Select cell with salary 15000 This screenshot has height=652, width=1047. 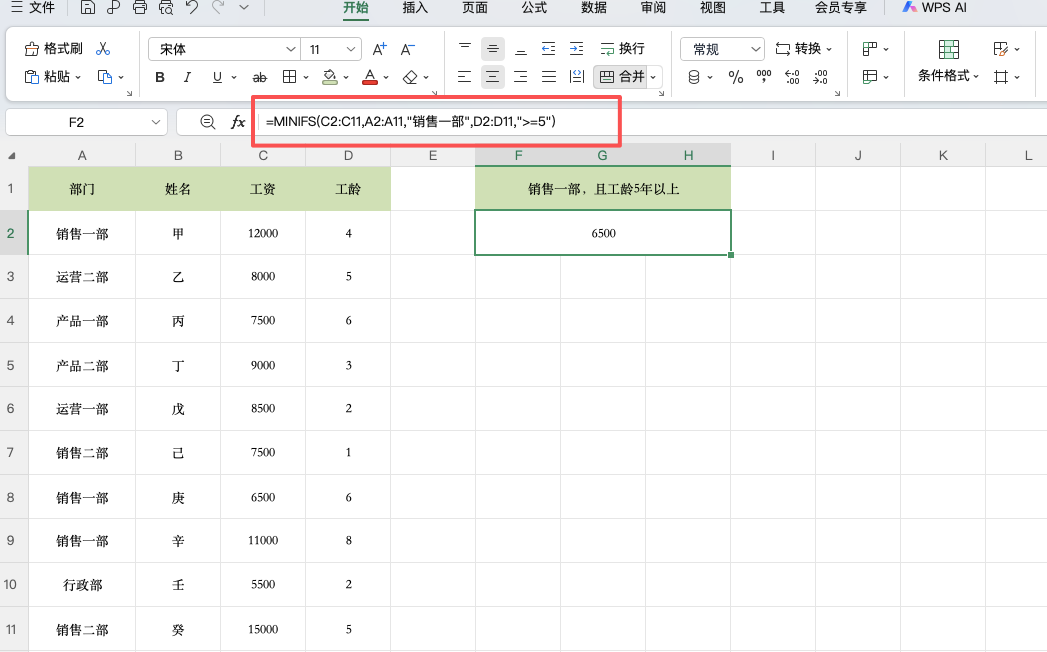coord(263,629)
